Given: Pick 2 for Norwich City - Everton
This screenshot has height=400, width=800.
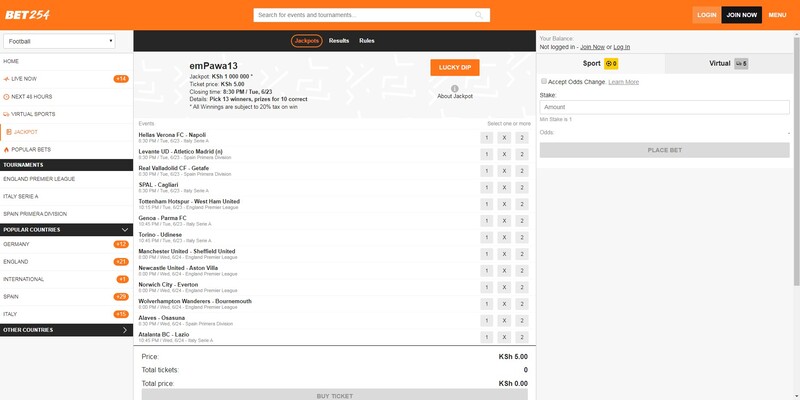Looking at the screenshot, I should coord(521,287).
